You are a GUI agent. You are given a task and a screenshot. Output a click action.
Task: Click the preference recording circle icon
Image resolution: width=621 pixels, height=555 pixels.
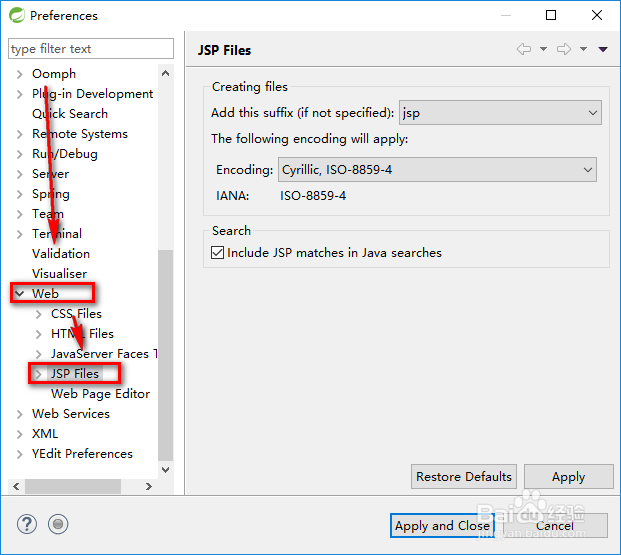[x=58, y=524]
